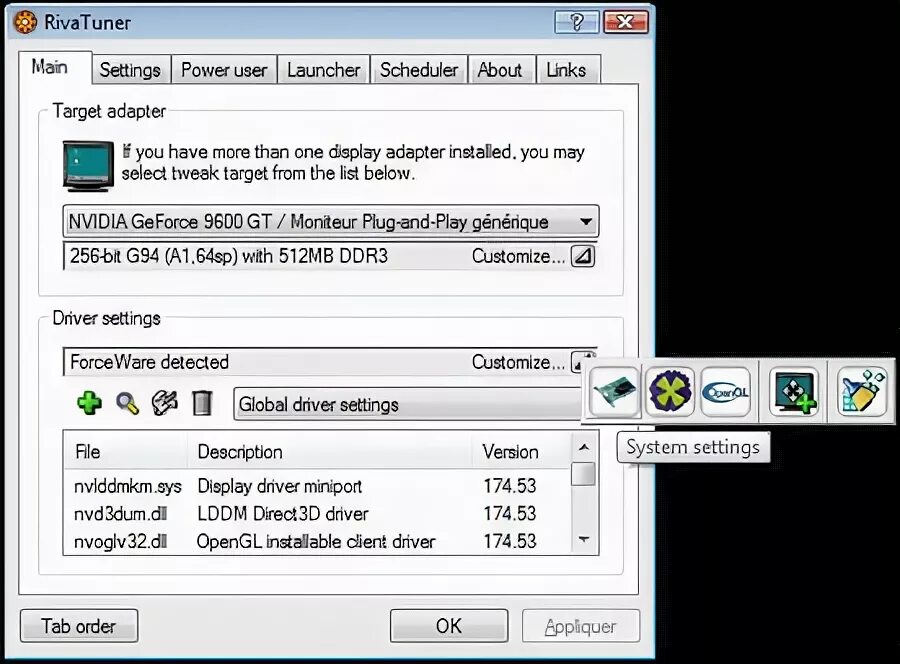Screen dimensions: 900x664
Task: Click the magnifying glass search icon
Action: [127, 403]
